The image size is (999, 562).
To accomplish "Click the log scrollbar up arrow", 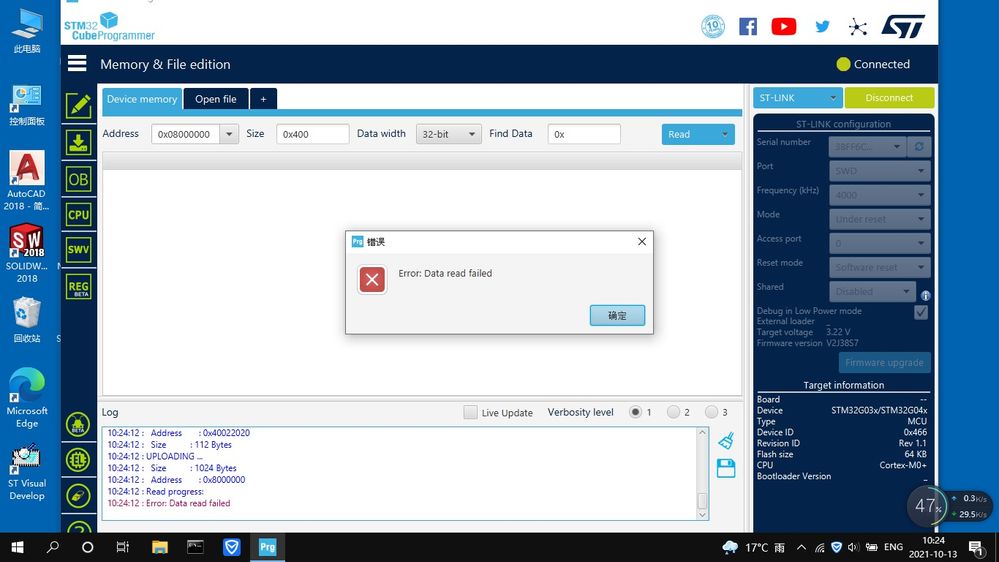I will coord(702,433).
